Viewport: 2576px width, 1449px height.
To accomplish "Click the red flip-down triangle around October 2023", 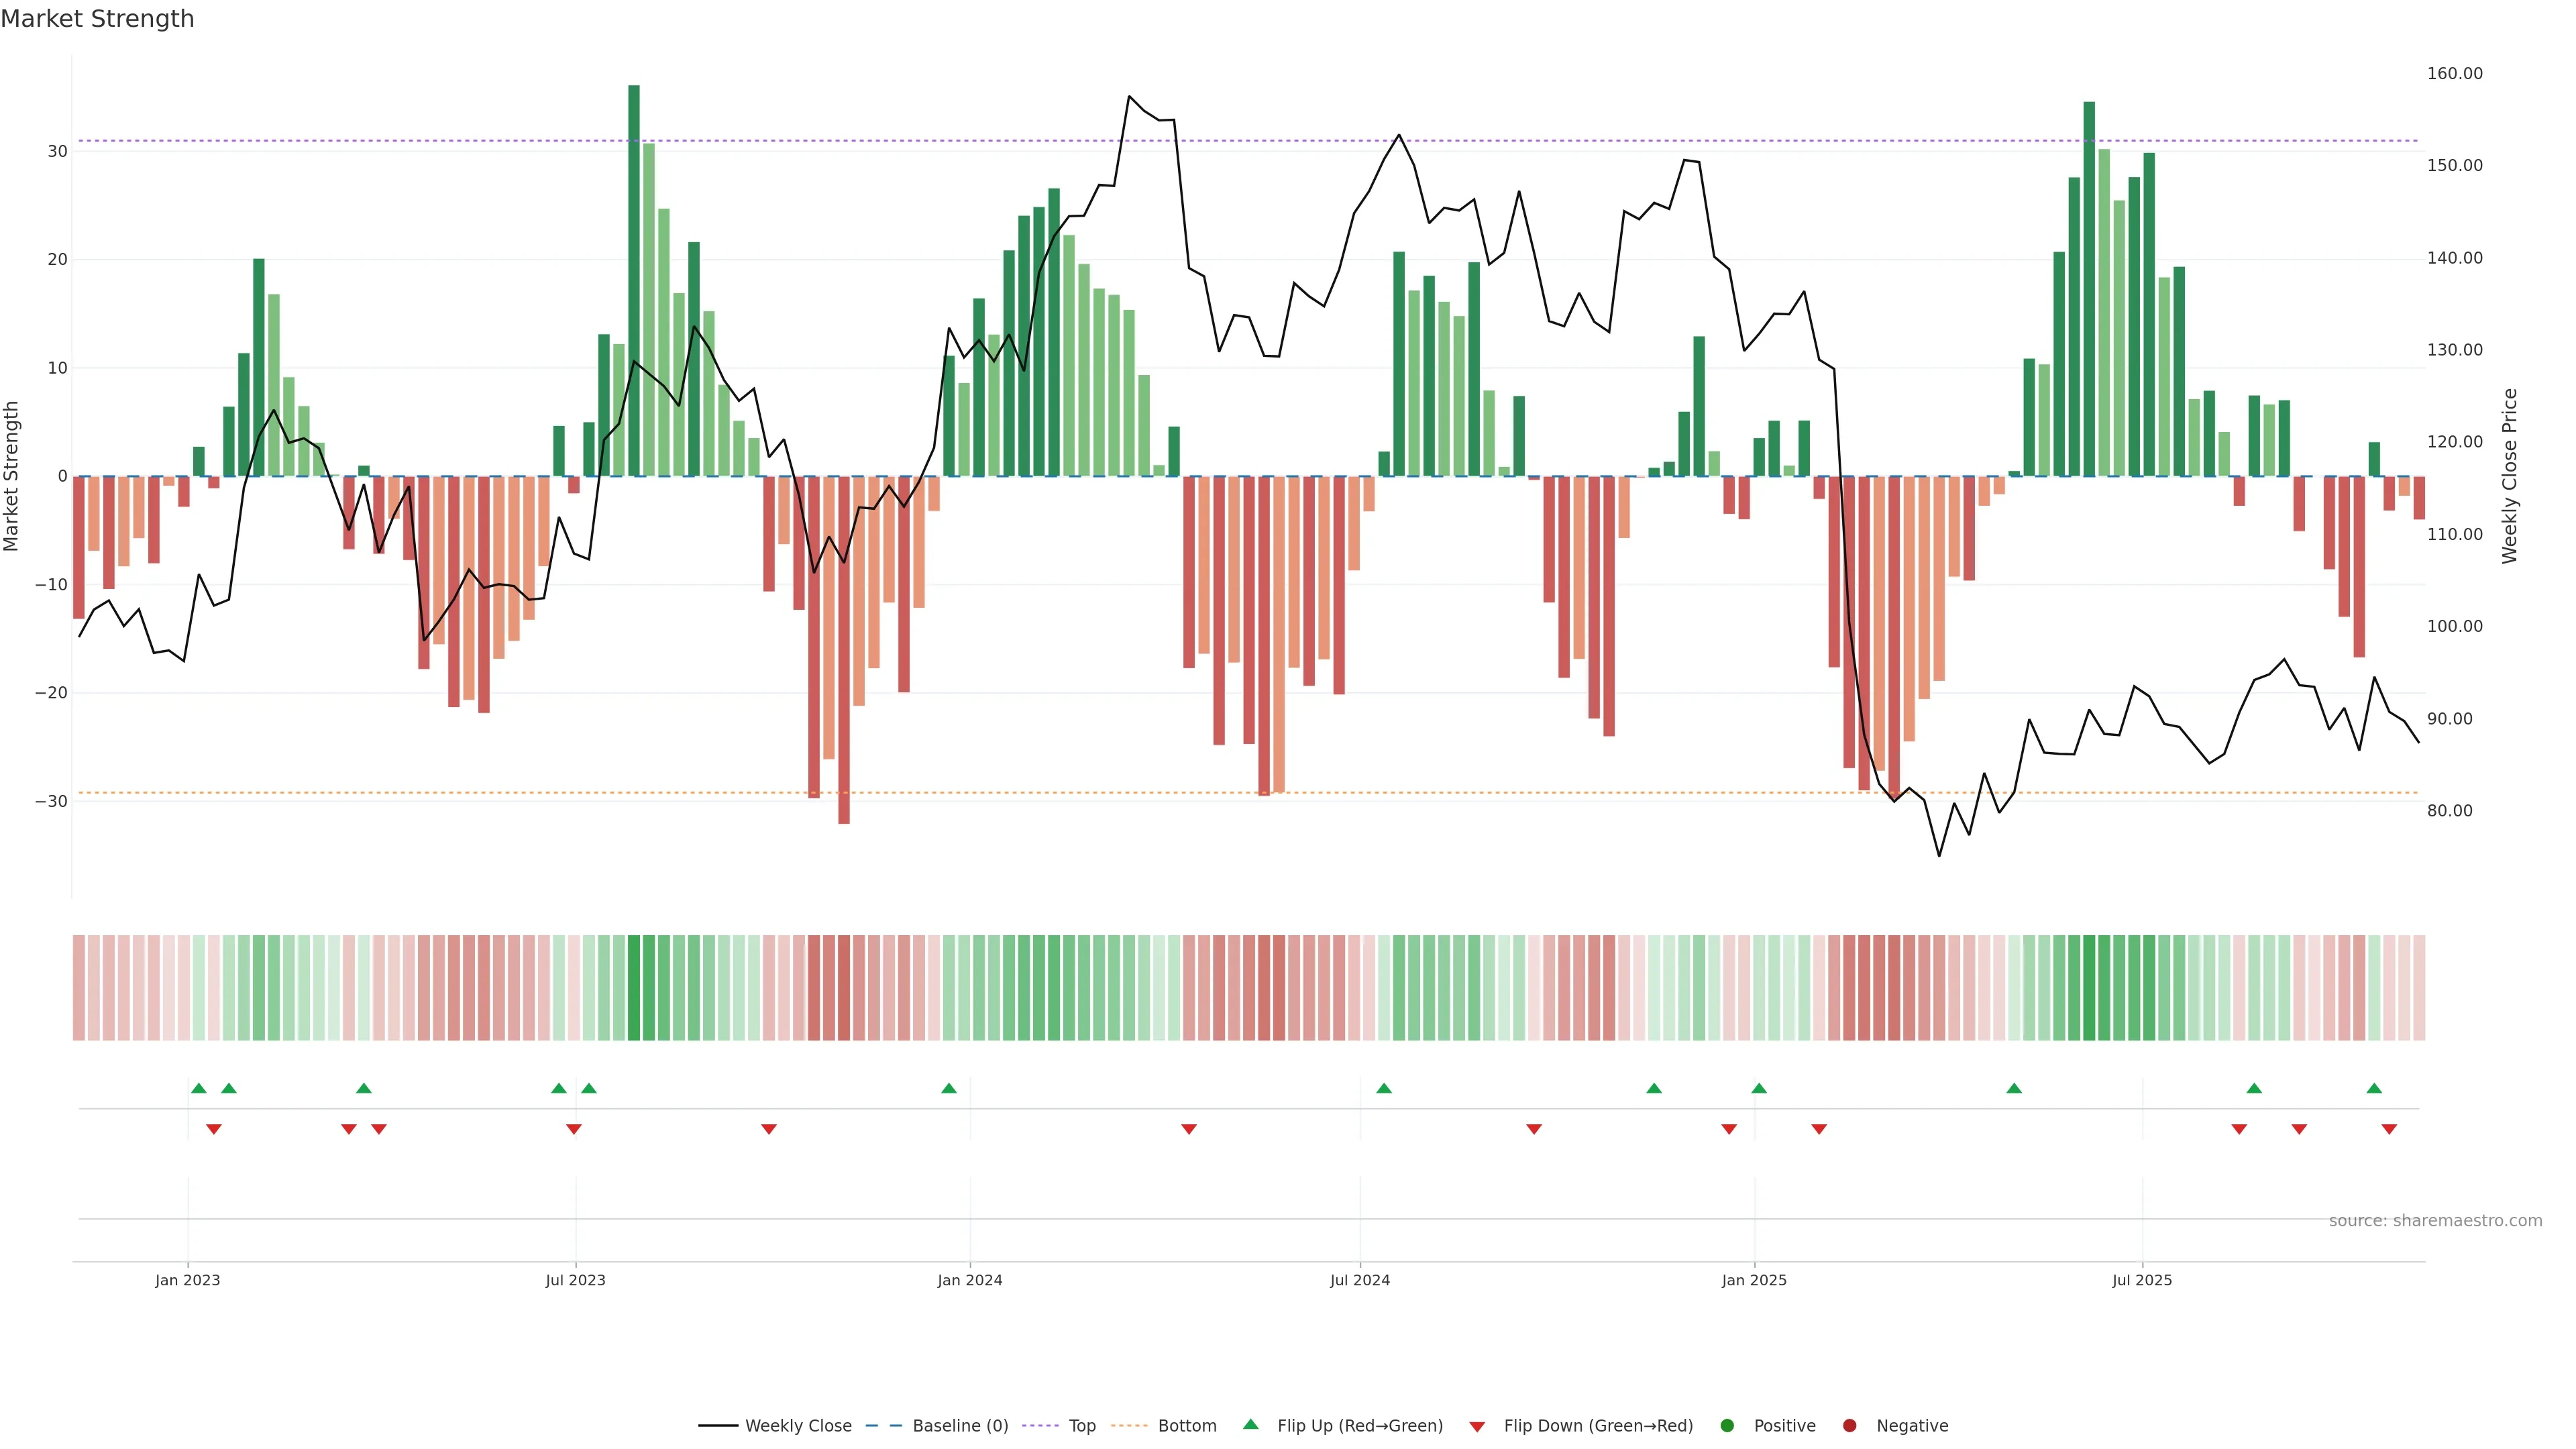I will pyautogui.click(x=769, y=1129).
